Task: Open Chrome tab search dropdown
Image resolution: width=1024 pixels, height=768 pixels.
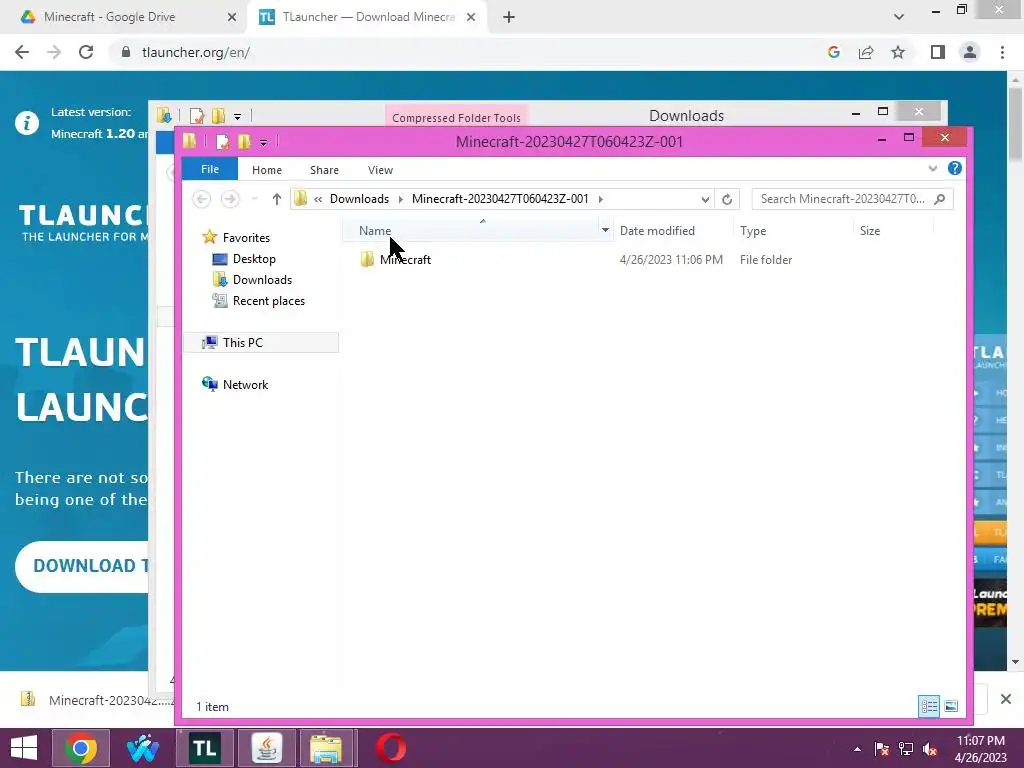Action: tap(899, 17)
